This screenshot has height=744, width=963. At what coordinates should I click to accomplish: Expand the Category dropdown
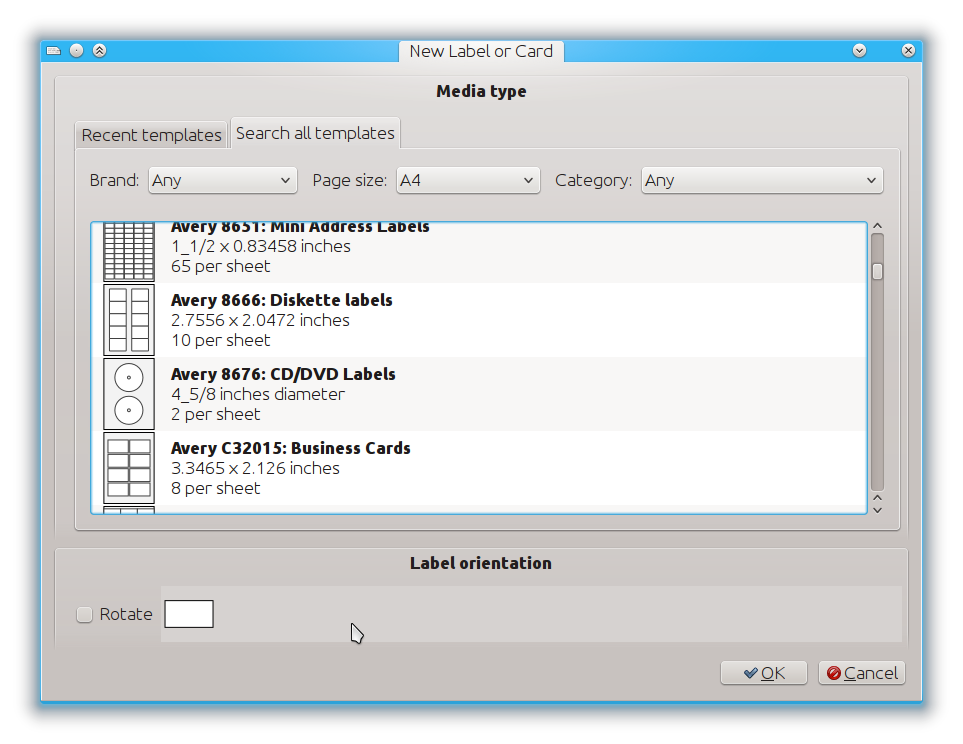(762, 181)
